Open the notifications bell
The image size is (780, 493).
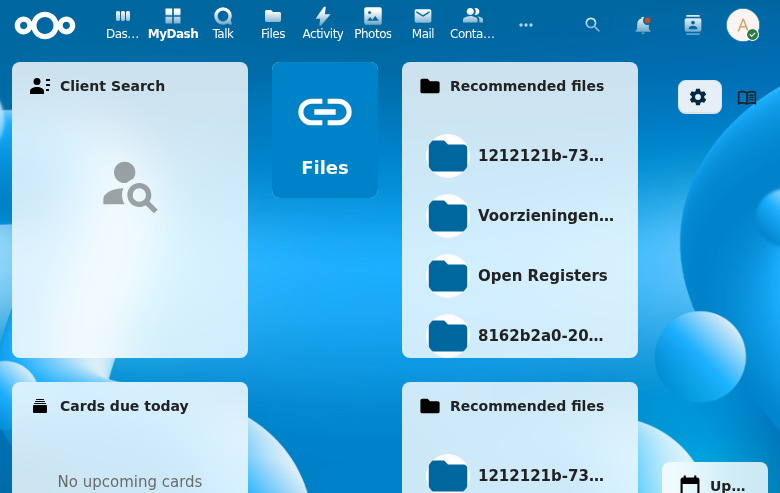coord(643,25)
